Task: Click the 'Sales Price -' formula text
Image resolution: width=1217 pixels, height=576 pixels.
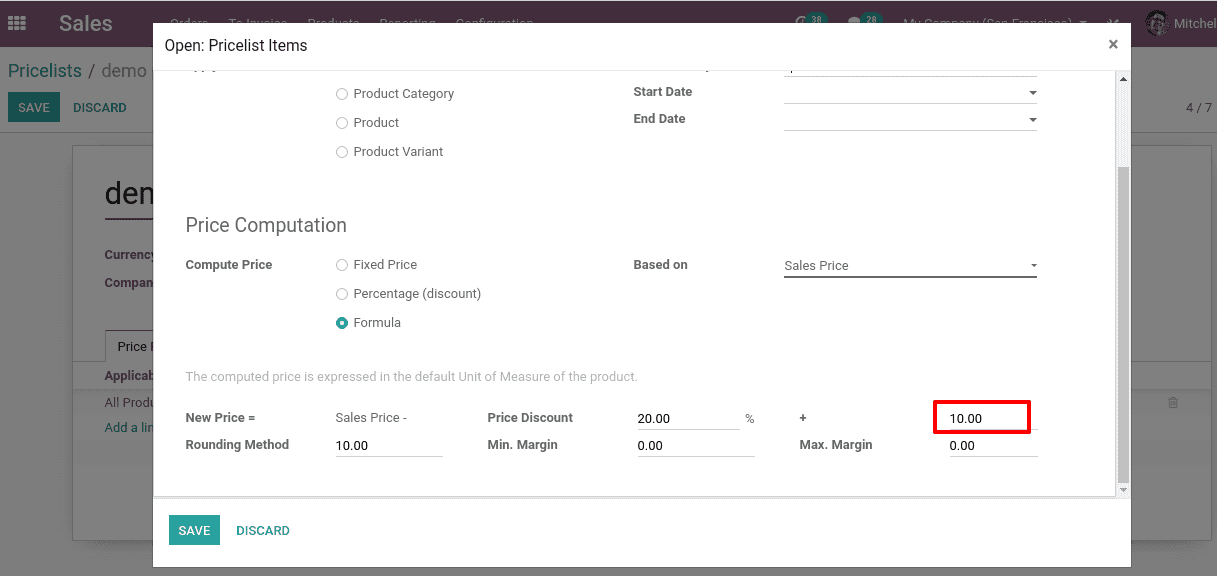Action: click(371, 418)
